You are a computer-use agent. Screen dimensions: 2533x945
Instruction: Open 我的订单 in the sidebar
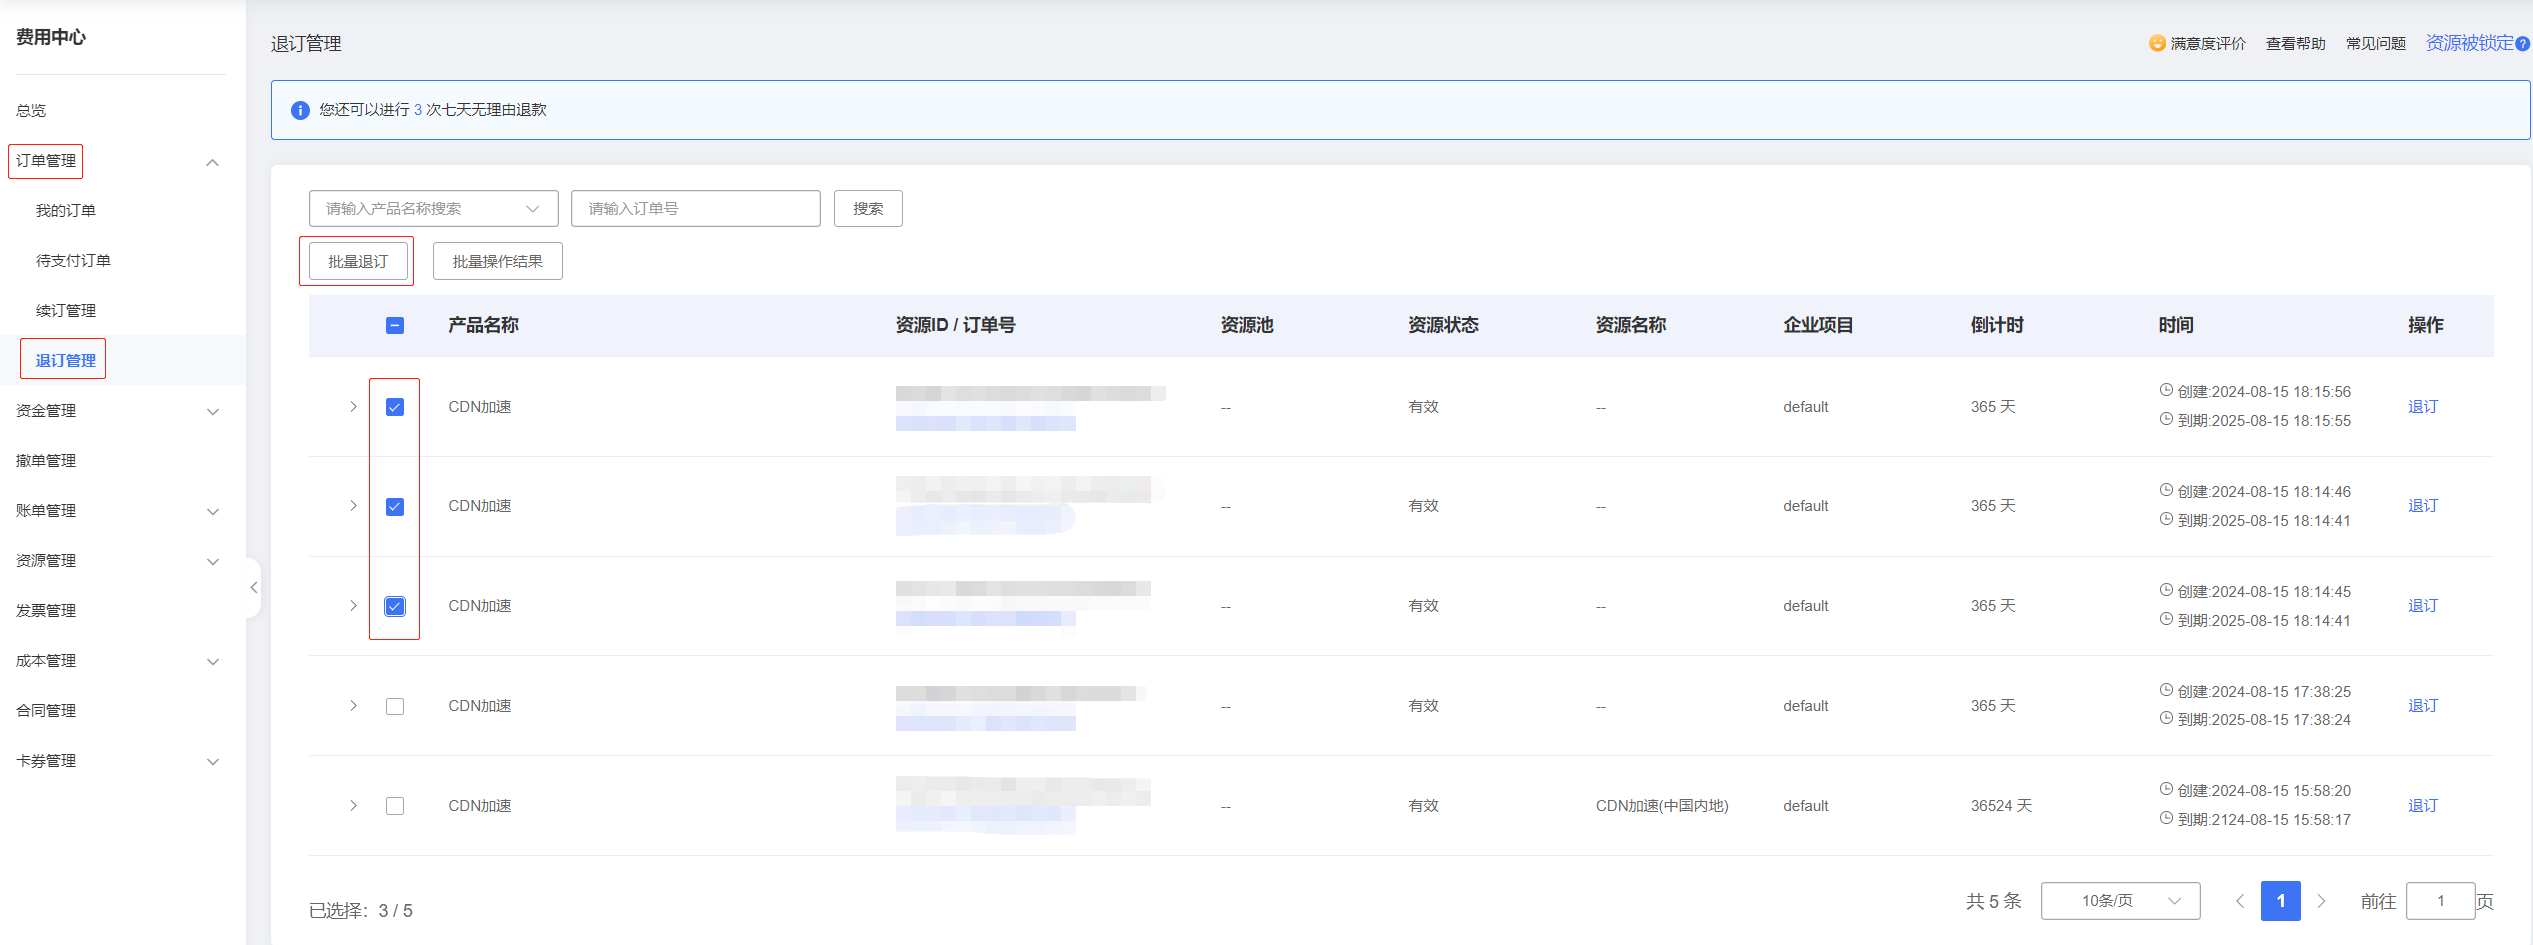coord(66,211)
